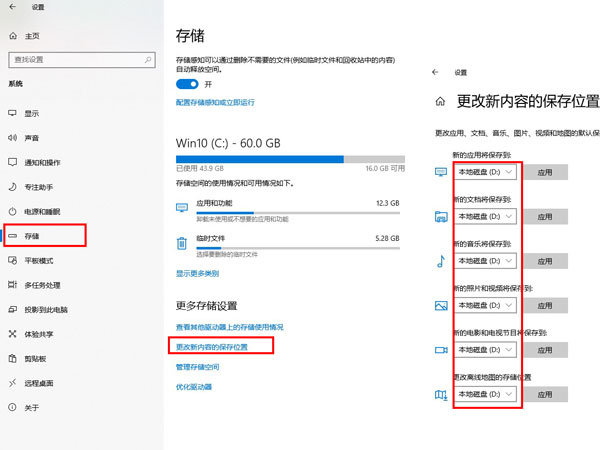The image size is (600, 450).
Task: Select 专注助手 in the sidebar
Action: (39, 187)
